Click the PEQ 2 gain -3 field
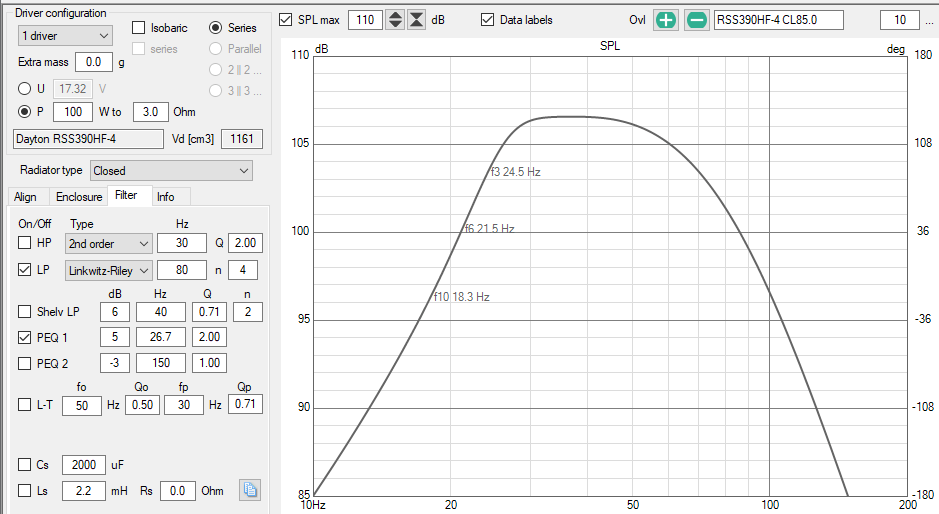This screenshot has height=514, width=939. [114, 362]
